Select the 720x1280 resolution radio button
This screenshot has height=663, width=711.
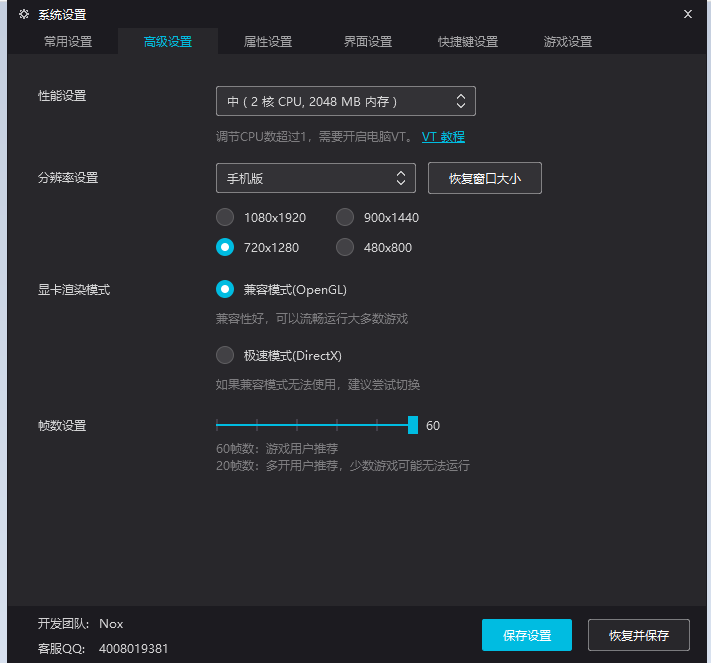(225, 247)
